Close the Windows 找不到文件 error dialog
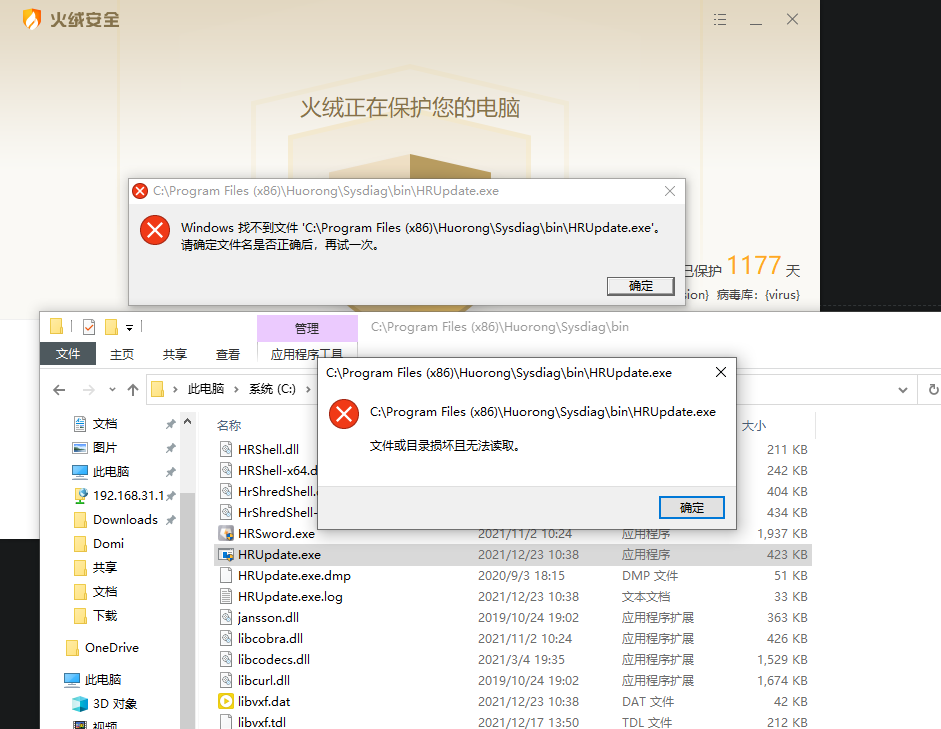 (x=670, y=191)
